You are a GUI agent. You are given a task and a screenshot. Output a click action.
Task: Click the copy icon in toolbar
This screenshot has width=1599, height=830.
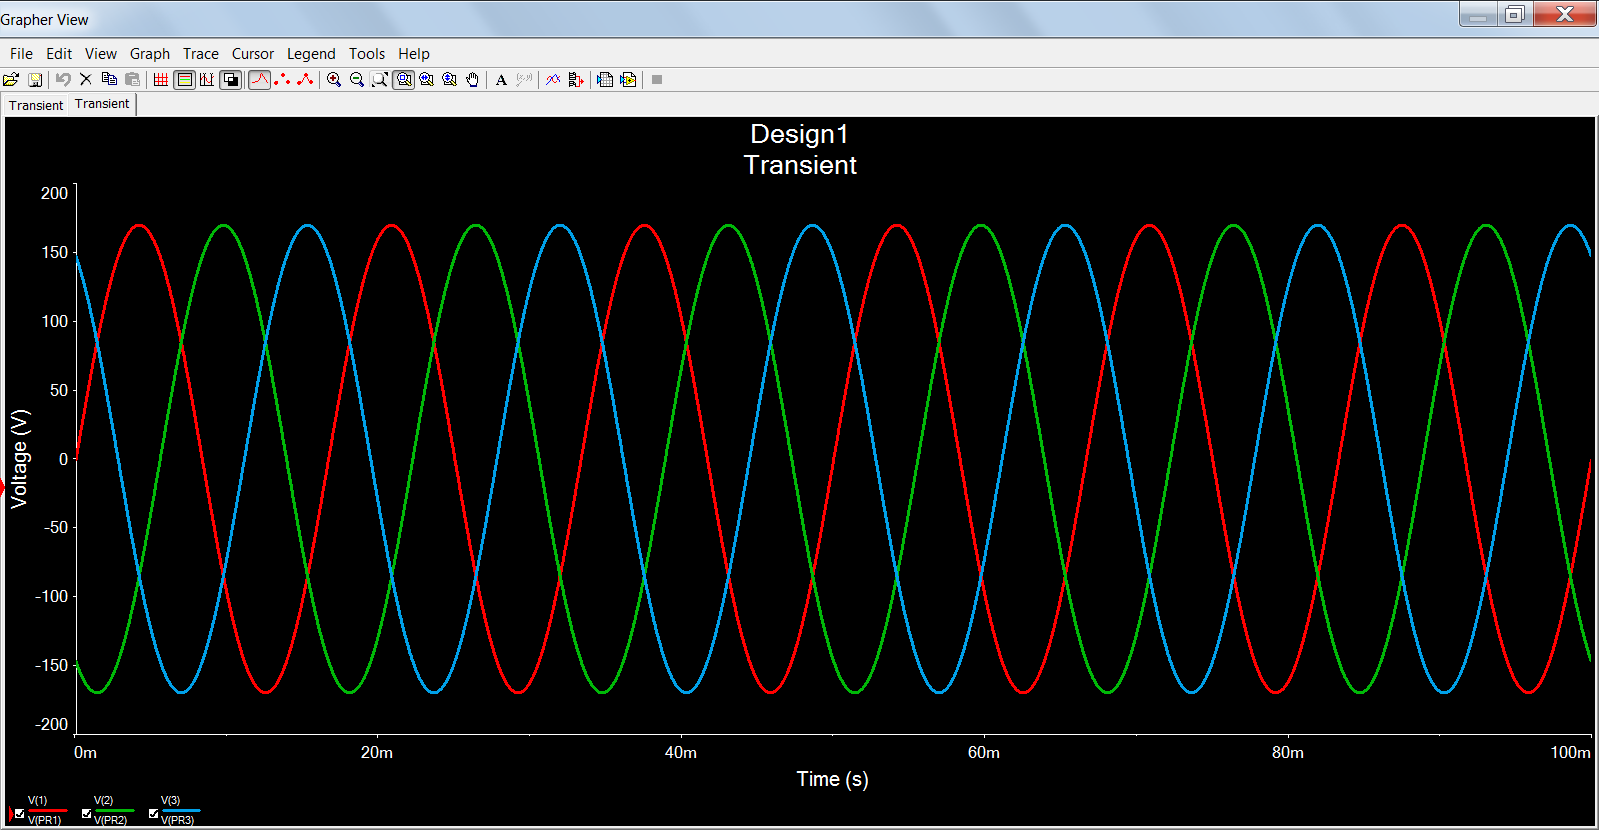tap(109, 80)
